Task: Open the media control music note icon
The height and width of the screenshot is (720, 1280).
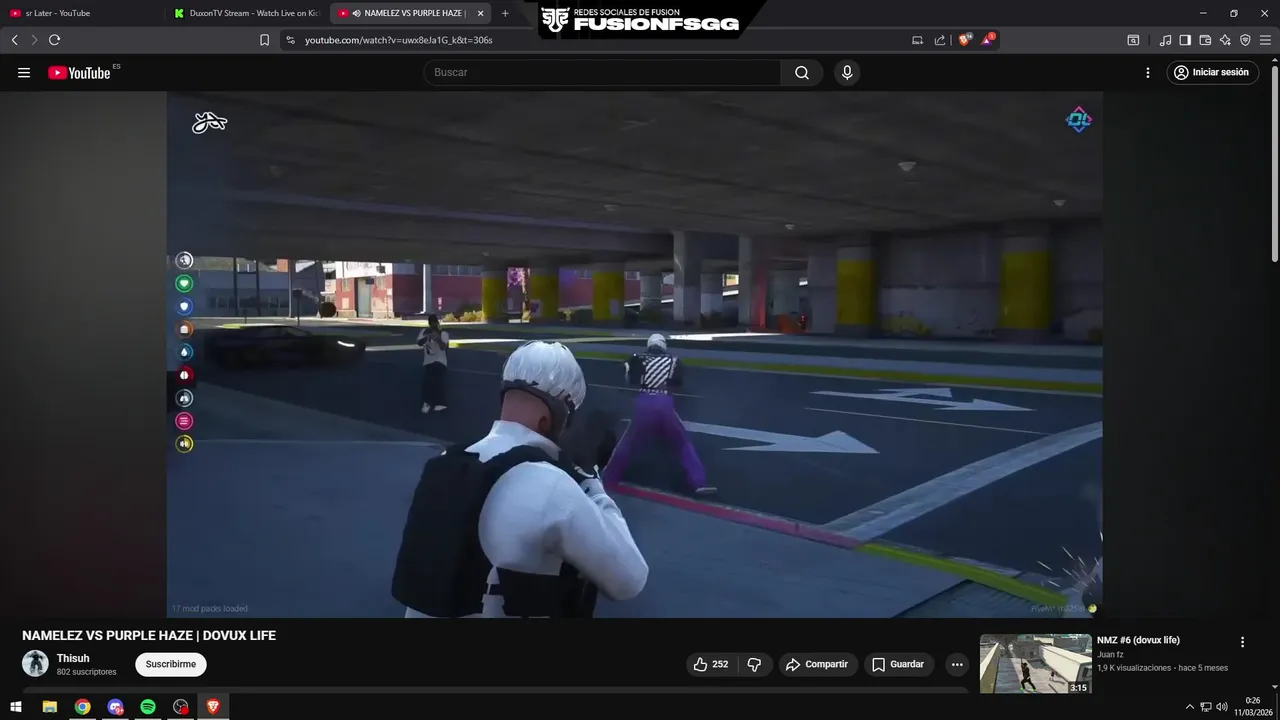Action: pos(1165,40)
